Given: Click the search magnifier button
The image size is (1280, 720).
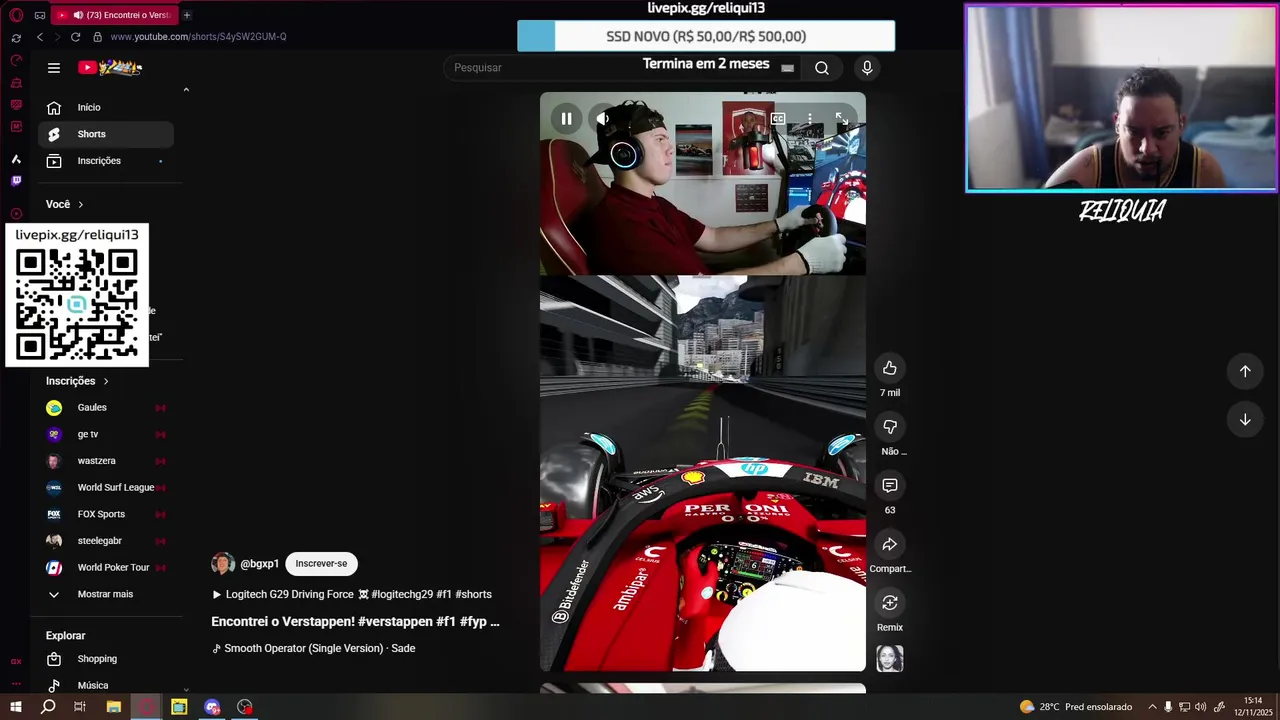Looking at the screenshot, I should (822, 68).
